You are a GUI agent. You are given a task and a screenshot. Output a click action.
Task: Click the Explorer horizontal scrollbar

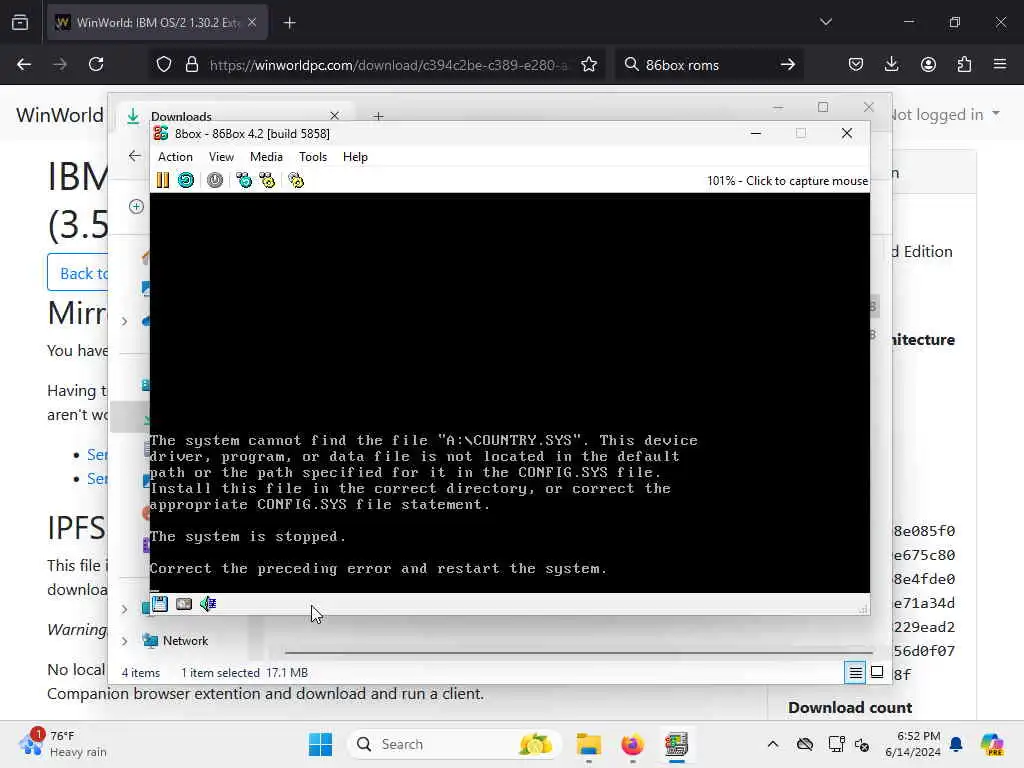579,652
